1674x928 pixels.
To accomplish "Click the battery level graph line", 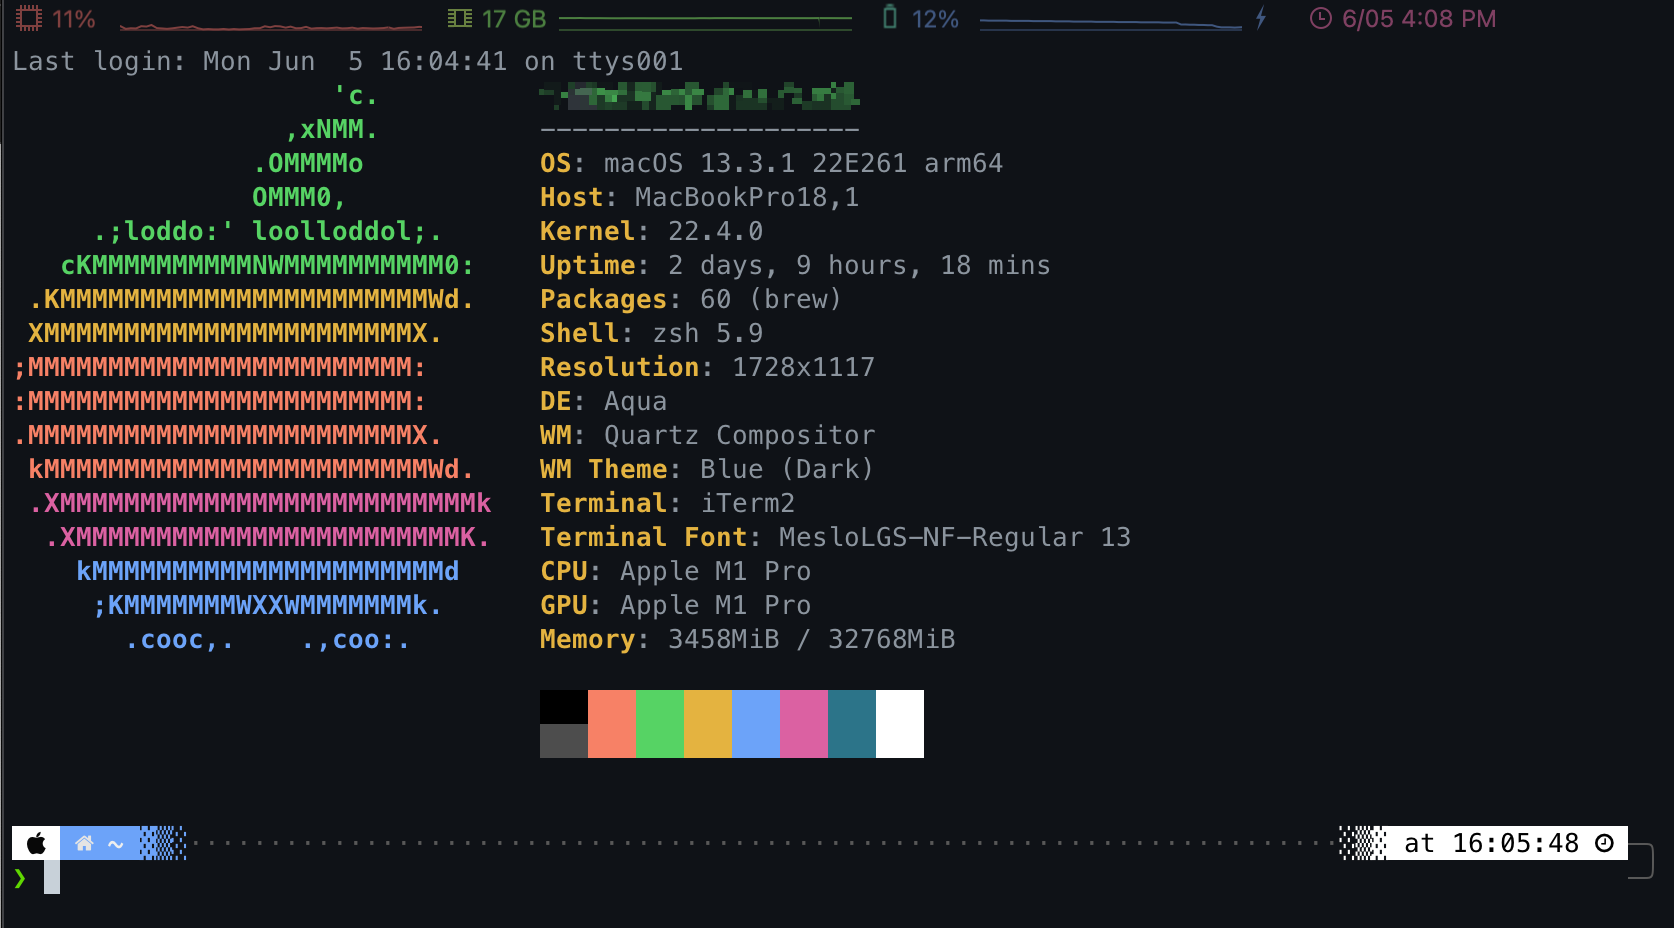I will point(1110,22).
